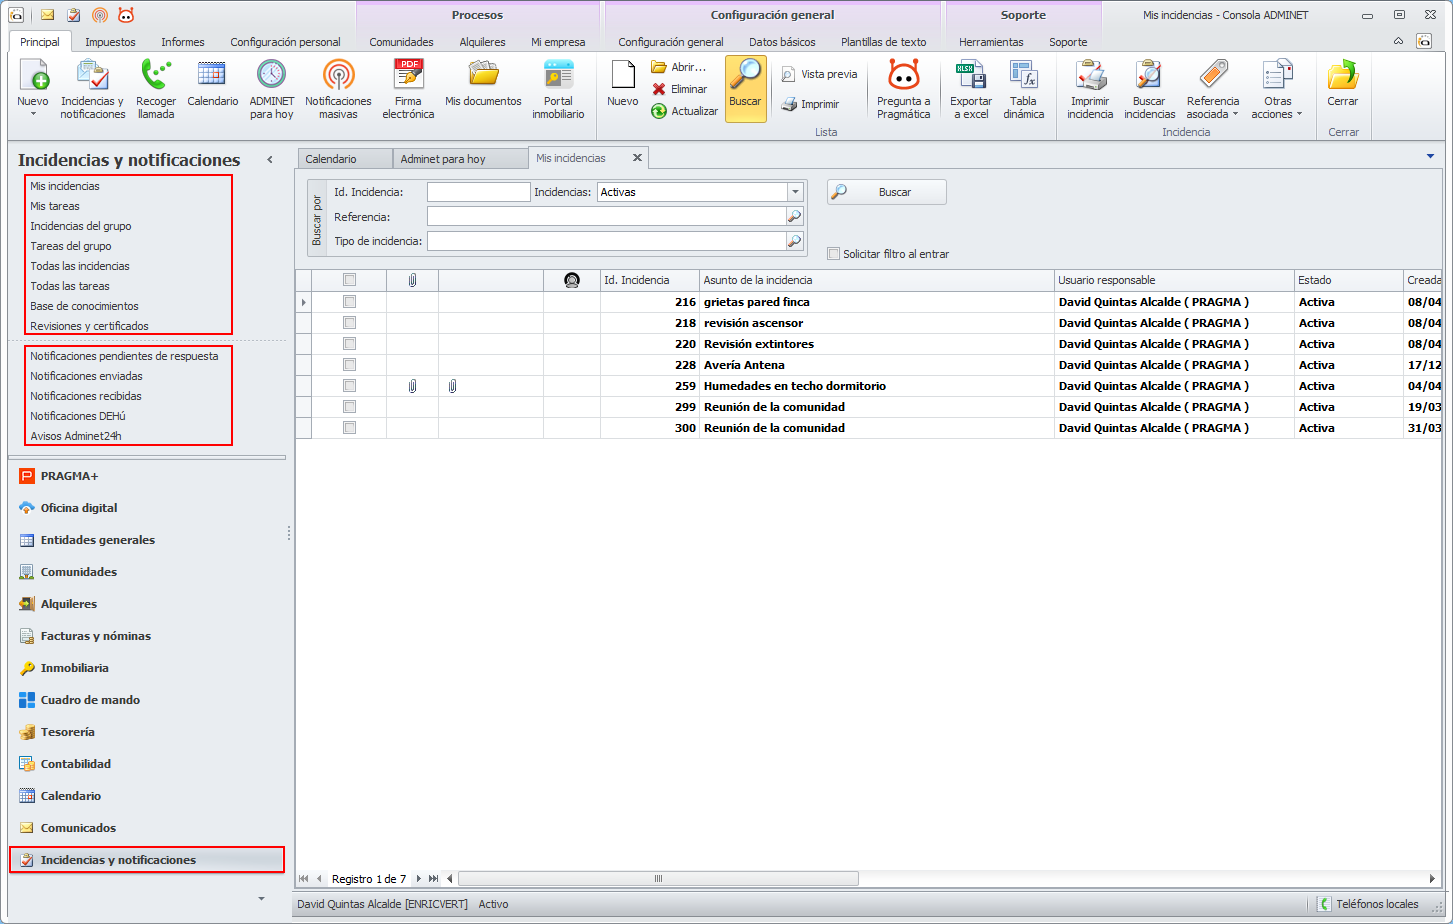Close the Mis incidencias tab
This screenshot has width=1453, height=924.
click(x=637, y=158)
